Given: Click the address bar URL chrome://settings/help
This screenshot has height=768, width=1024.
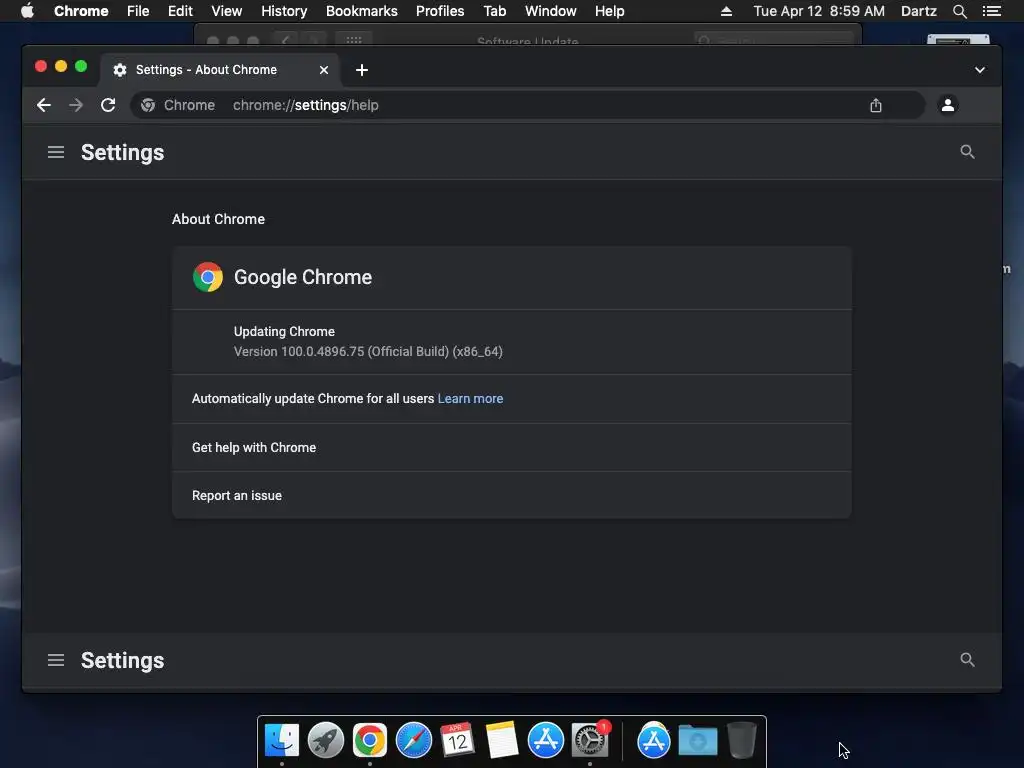Looking at the screenshot, I should 306,105.
